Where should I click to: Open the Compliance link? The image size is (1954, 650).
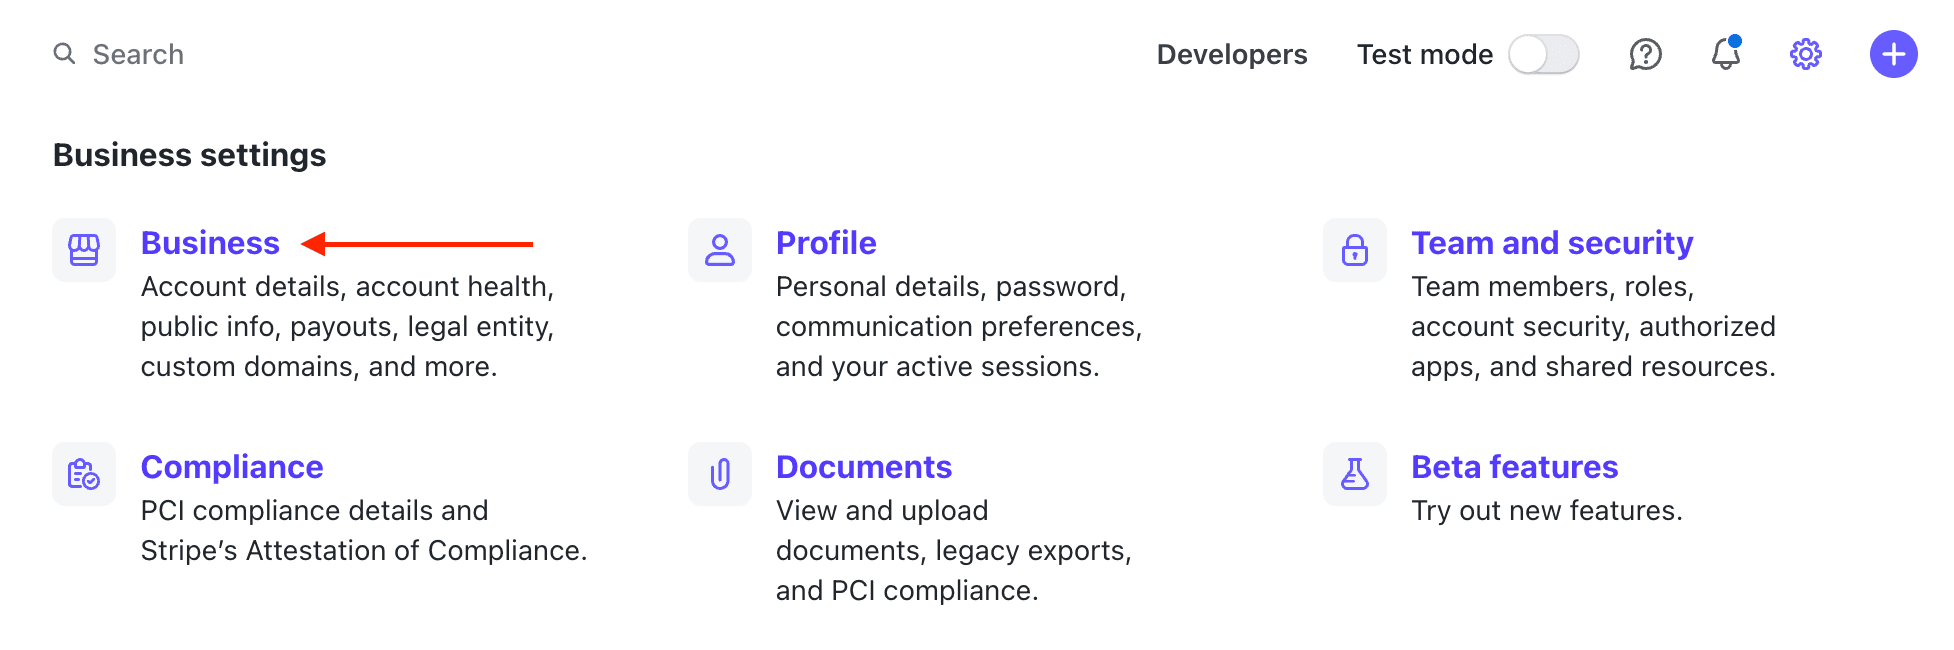232,467
